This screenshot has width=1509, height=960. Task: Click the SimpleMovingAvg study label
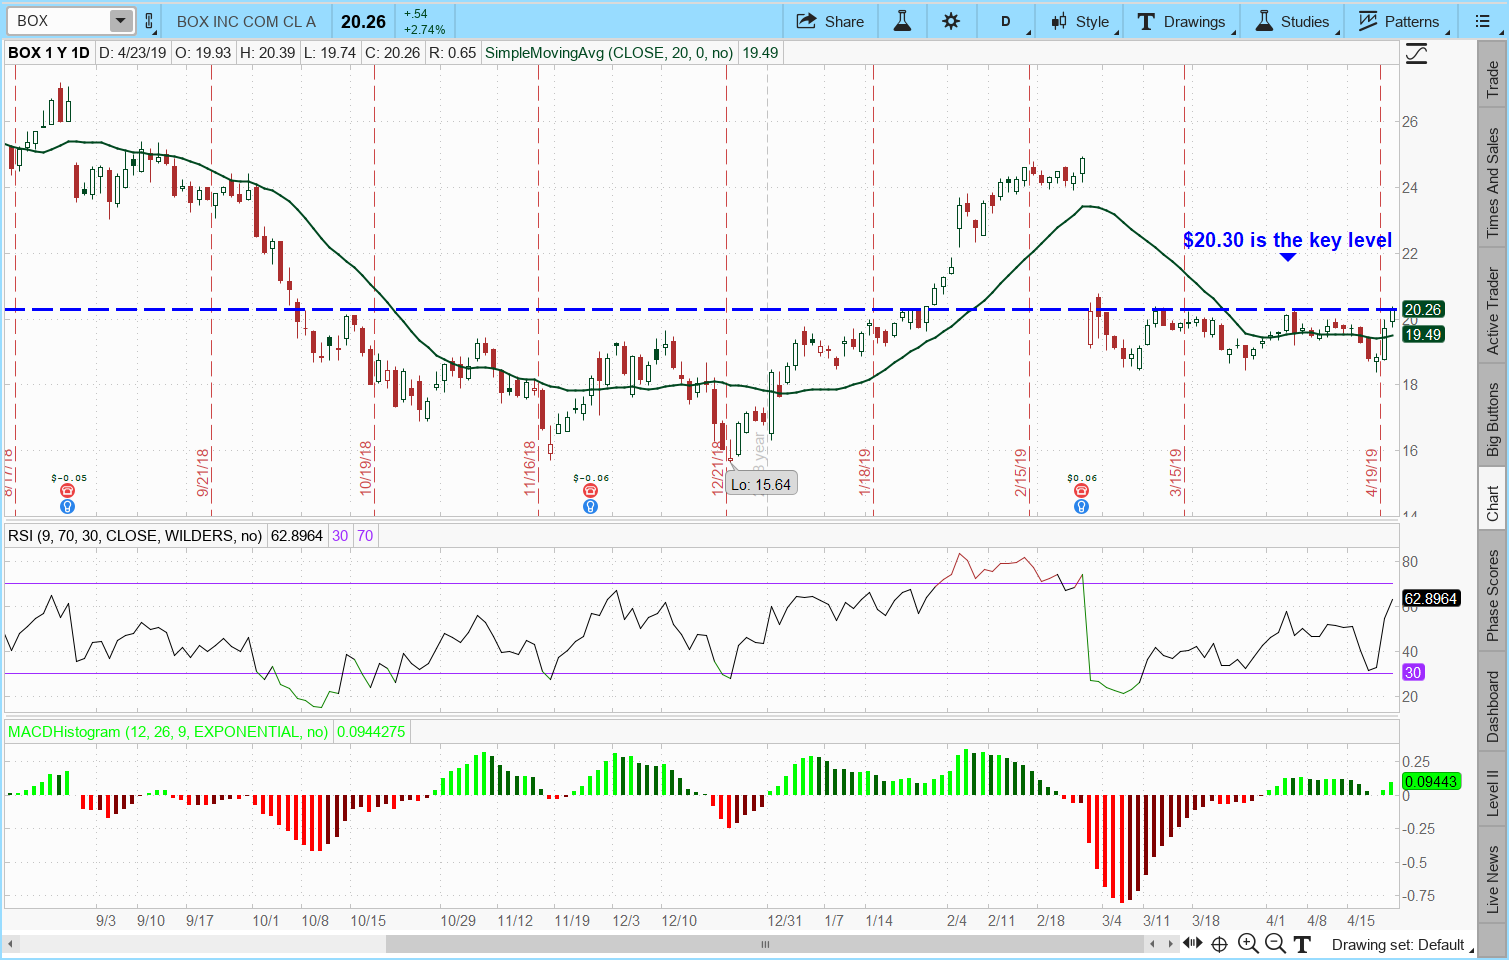[608, 53]
